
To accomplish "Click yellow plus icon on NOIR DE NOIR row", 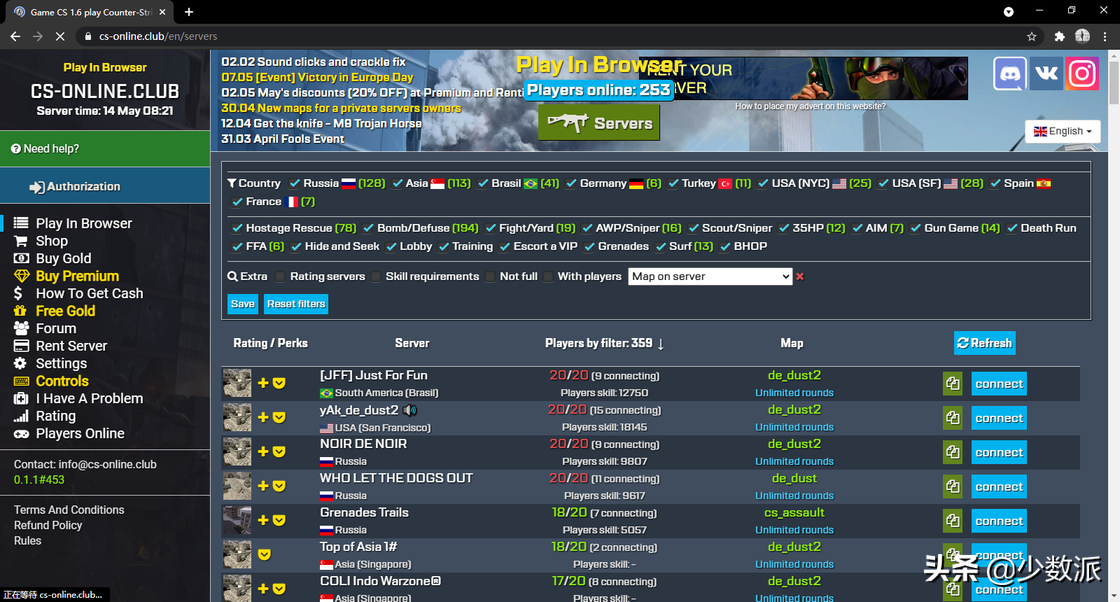I will click(263, 452).
